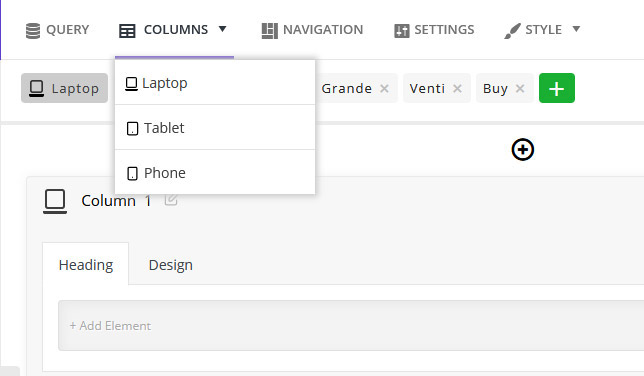Remove the Venti column

coord(458,88)
